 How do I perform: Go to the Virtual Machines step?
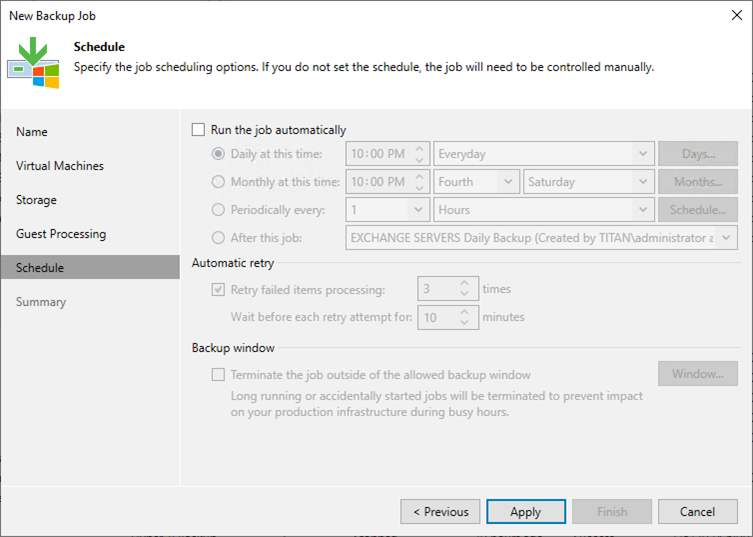click(x=60, y=166)
